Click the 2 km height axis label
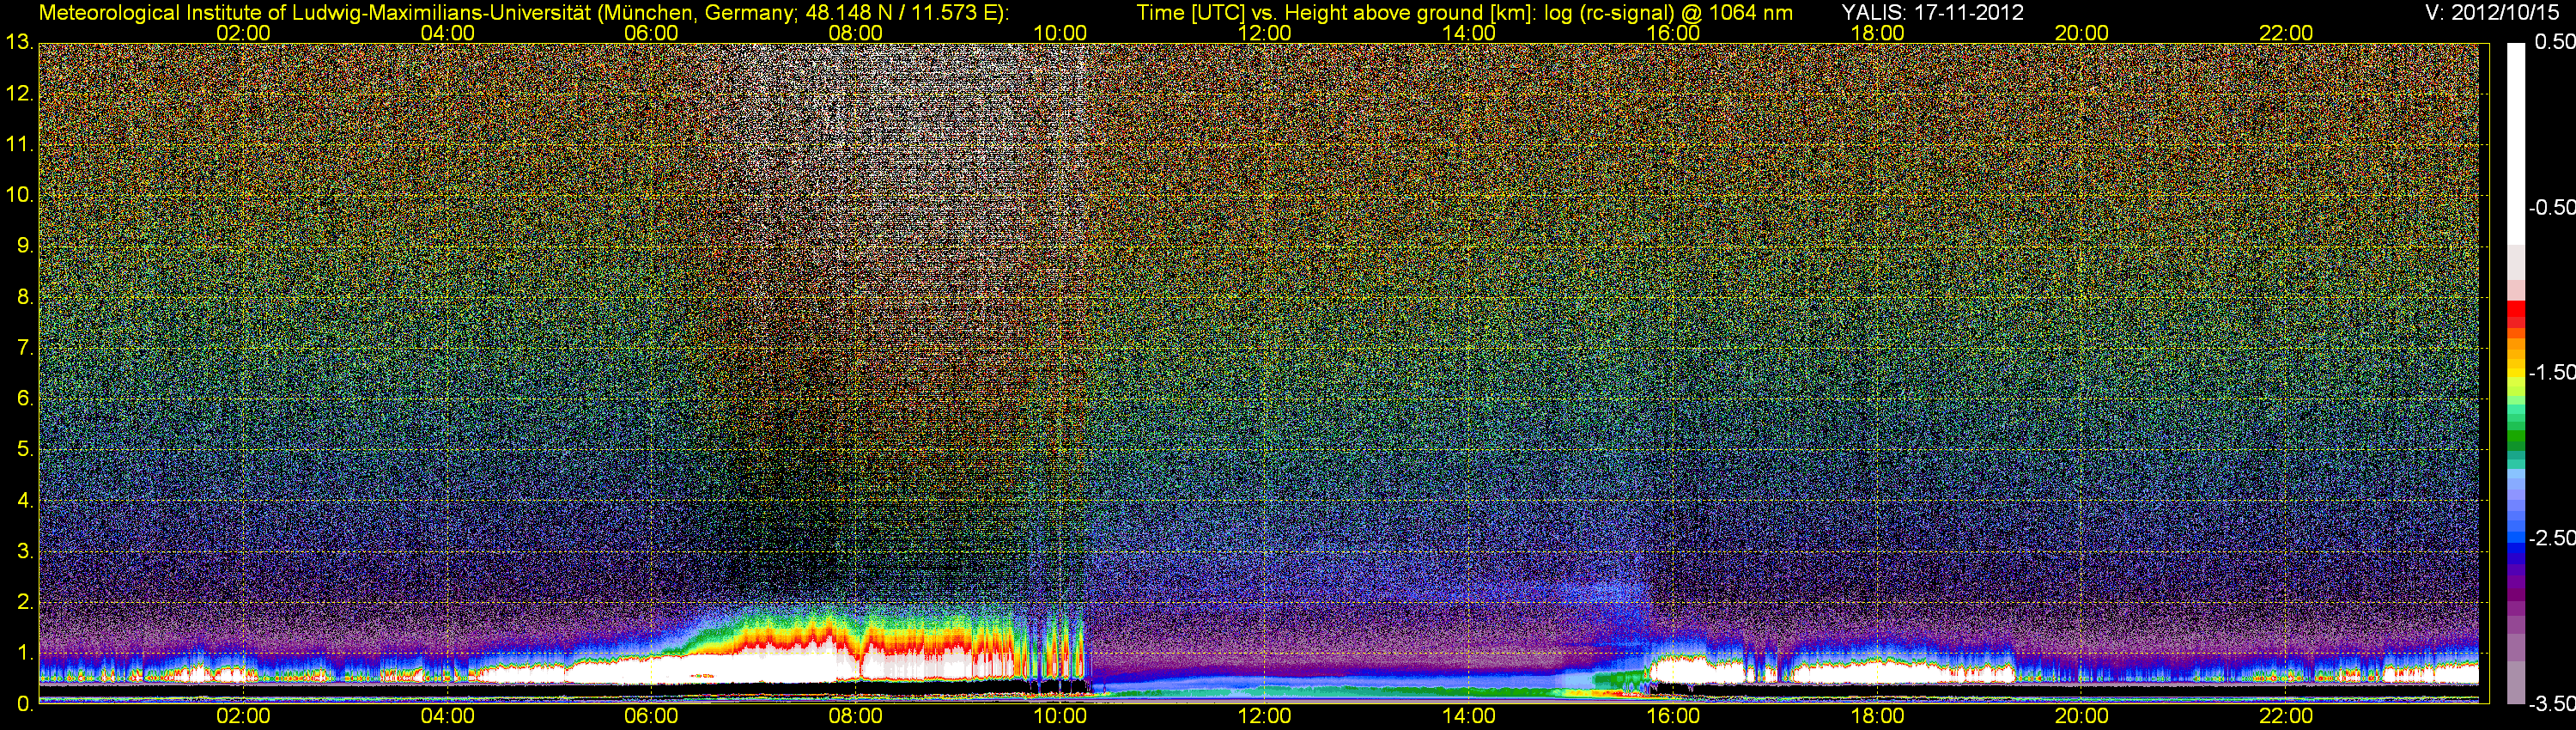The image size is (2576, 730). 25,602
